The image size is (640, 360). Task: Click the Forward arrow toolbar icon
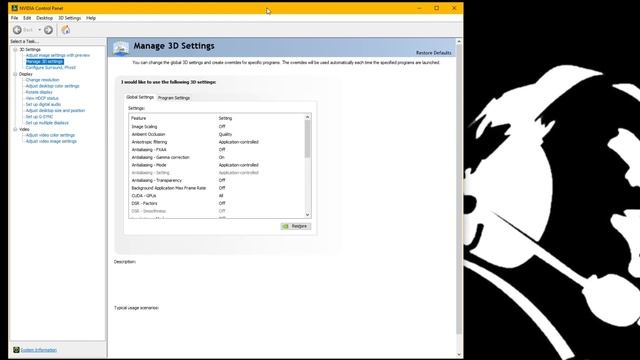[x=48, y=30]
